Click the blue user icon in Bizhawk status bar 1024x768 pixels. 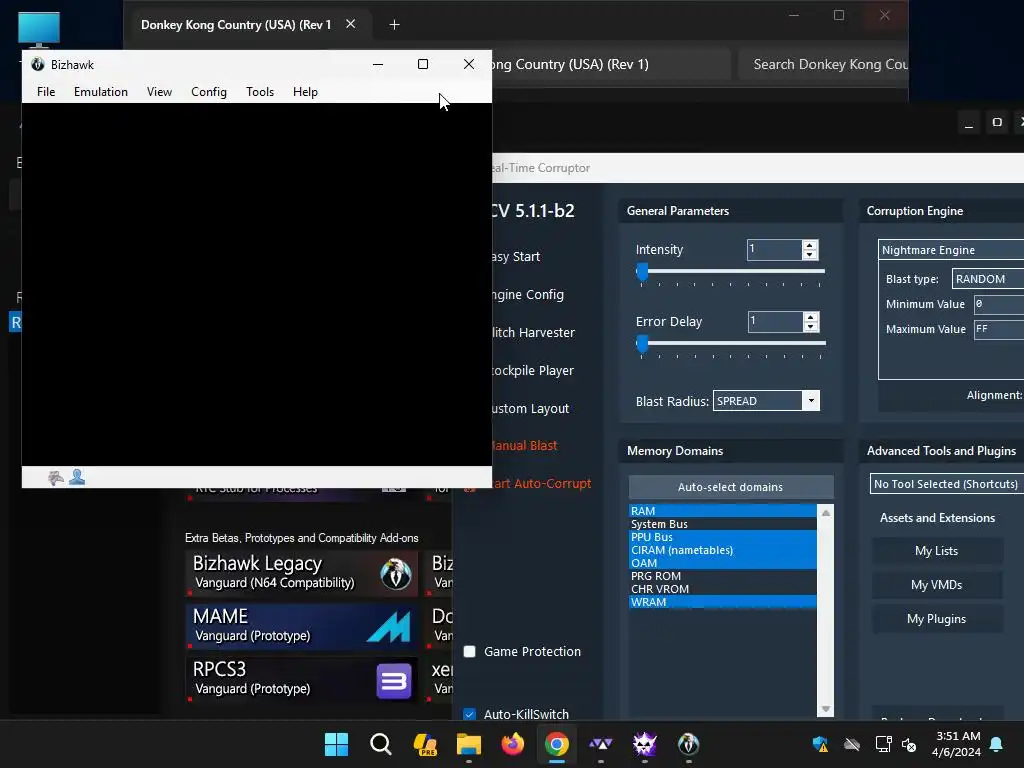click(77, 477)
